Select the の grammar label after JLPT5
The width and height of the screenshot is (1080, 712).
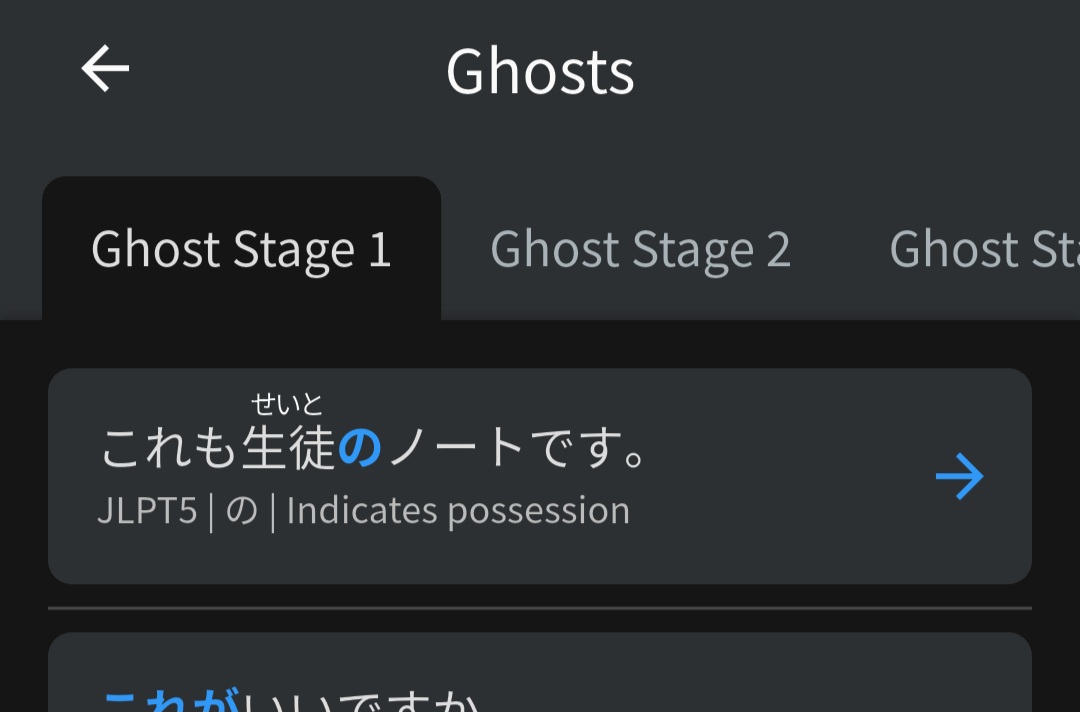pyautogui.click(x=242, y=512)
